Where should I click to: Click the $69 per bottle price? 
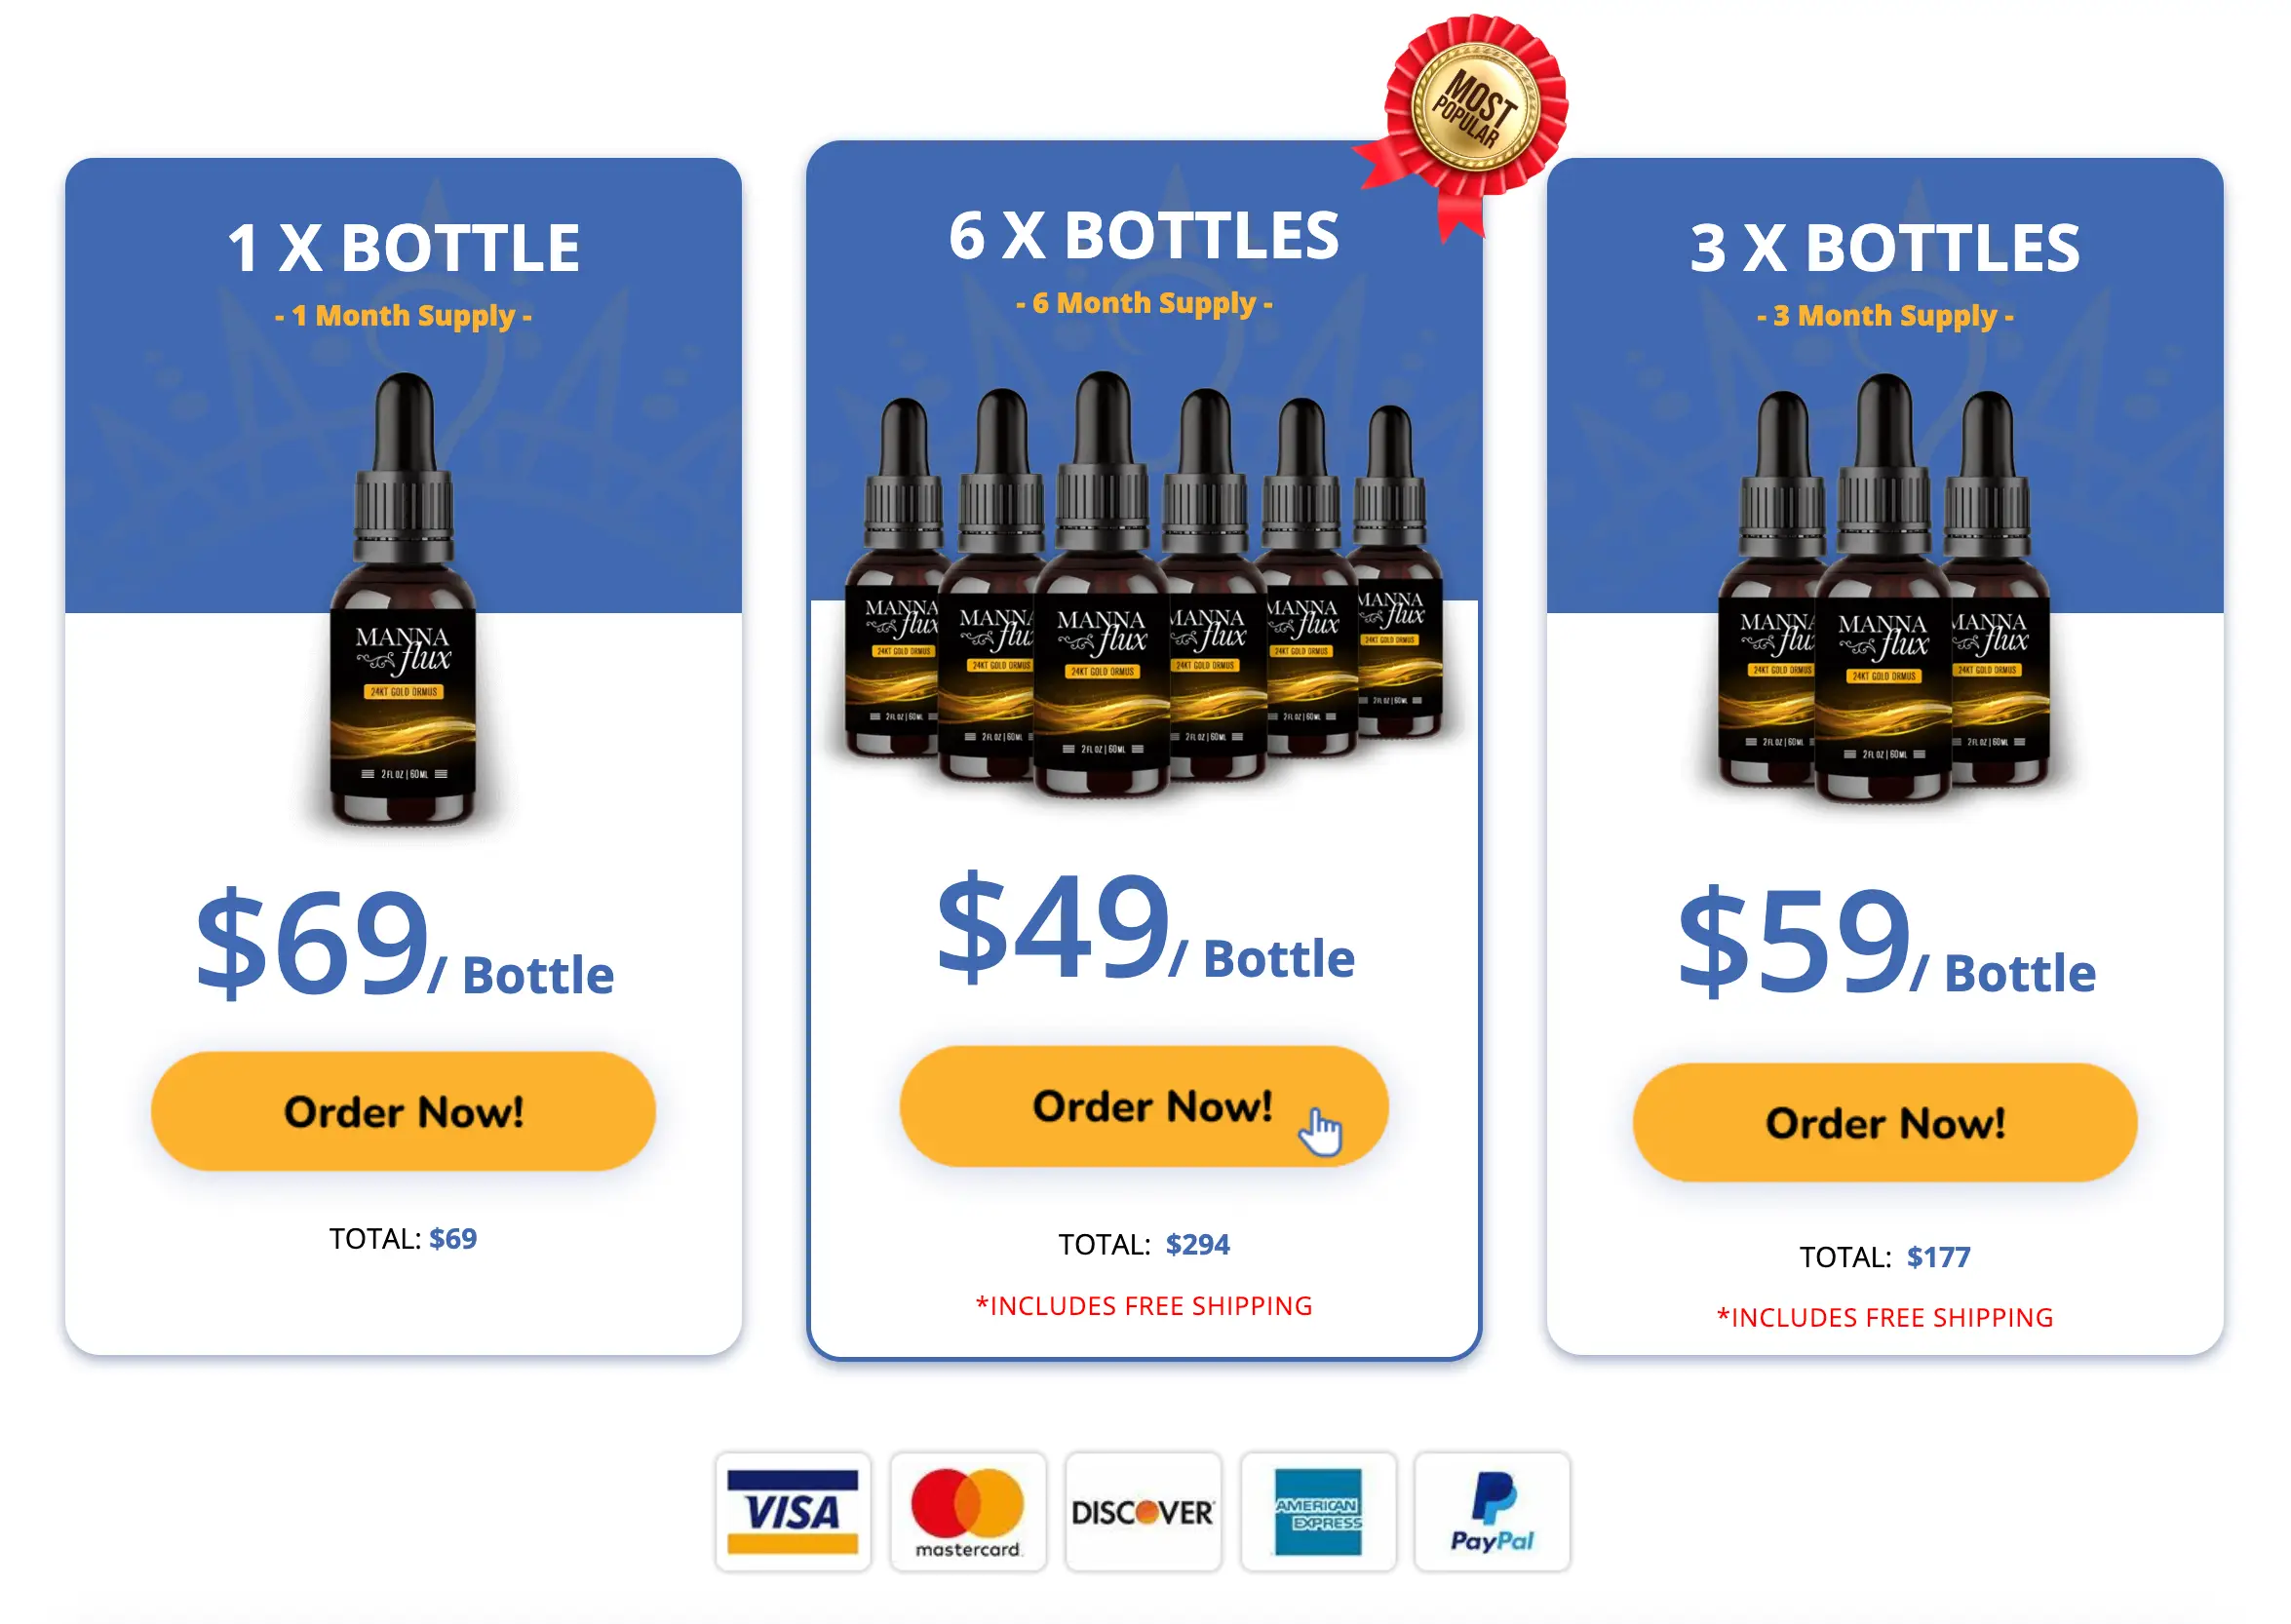(x=404, y=942)
